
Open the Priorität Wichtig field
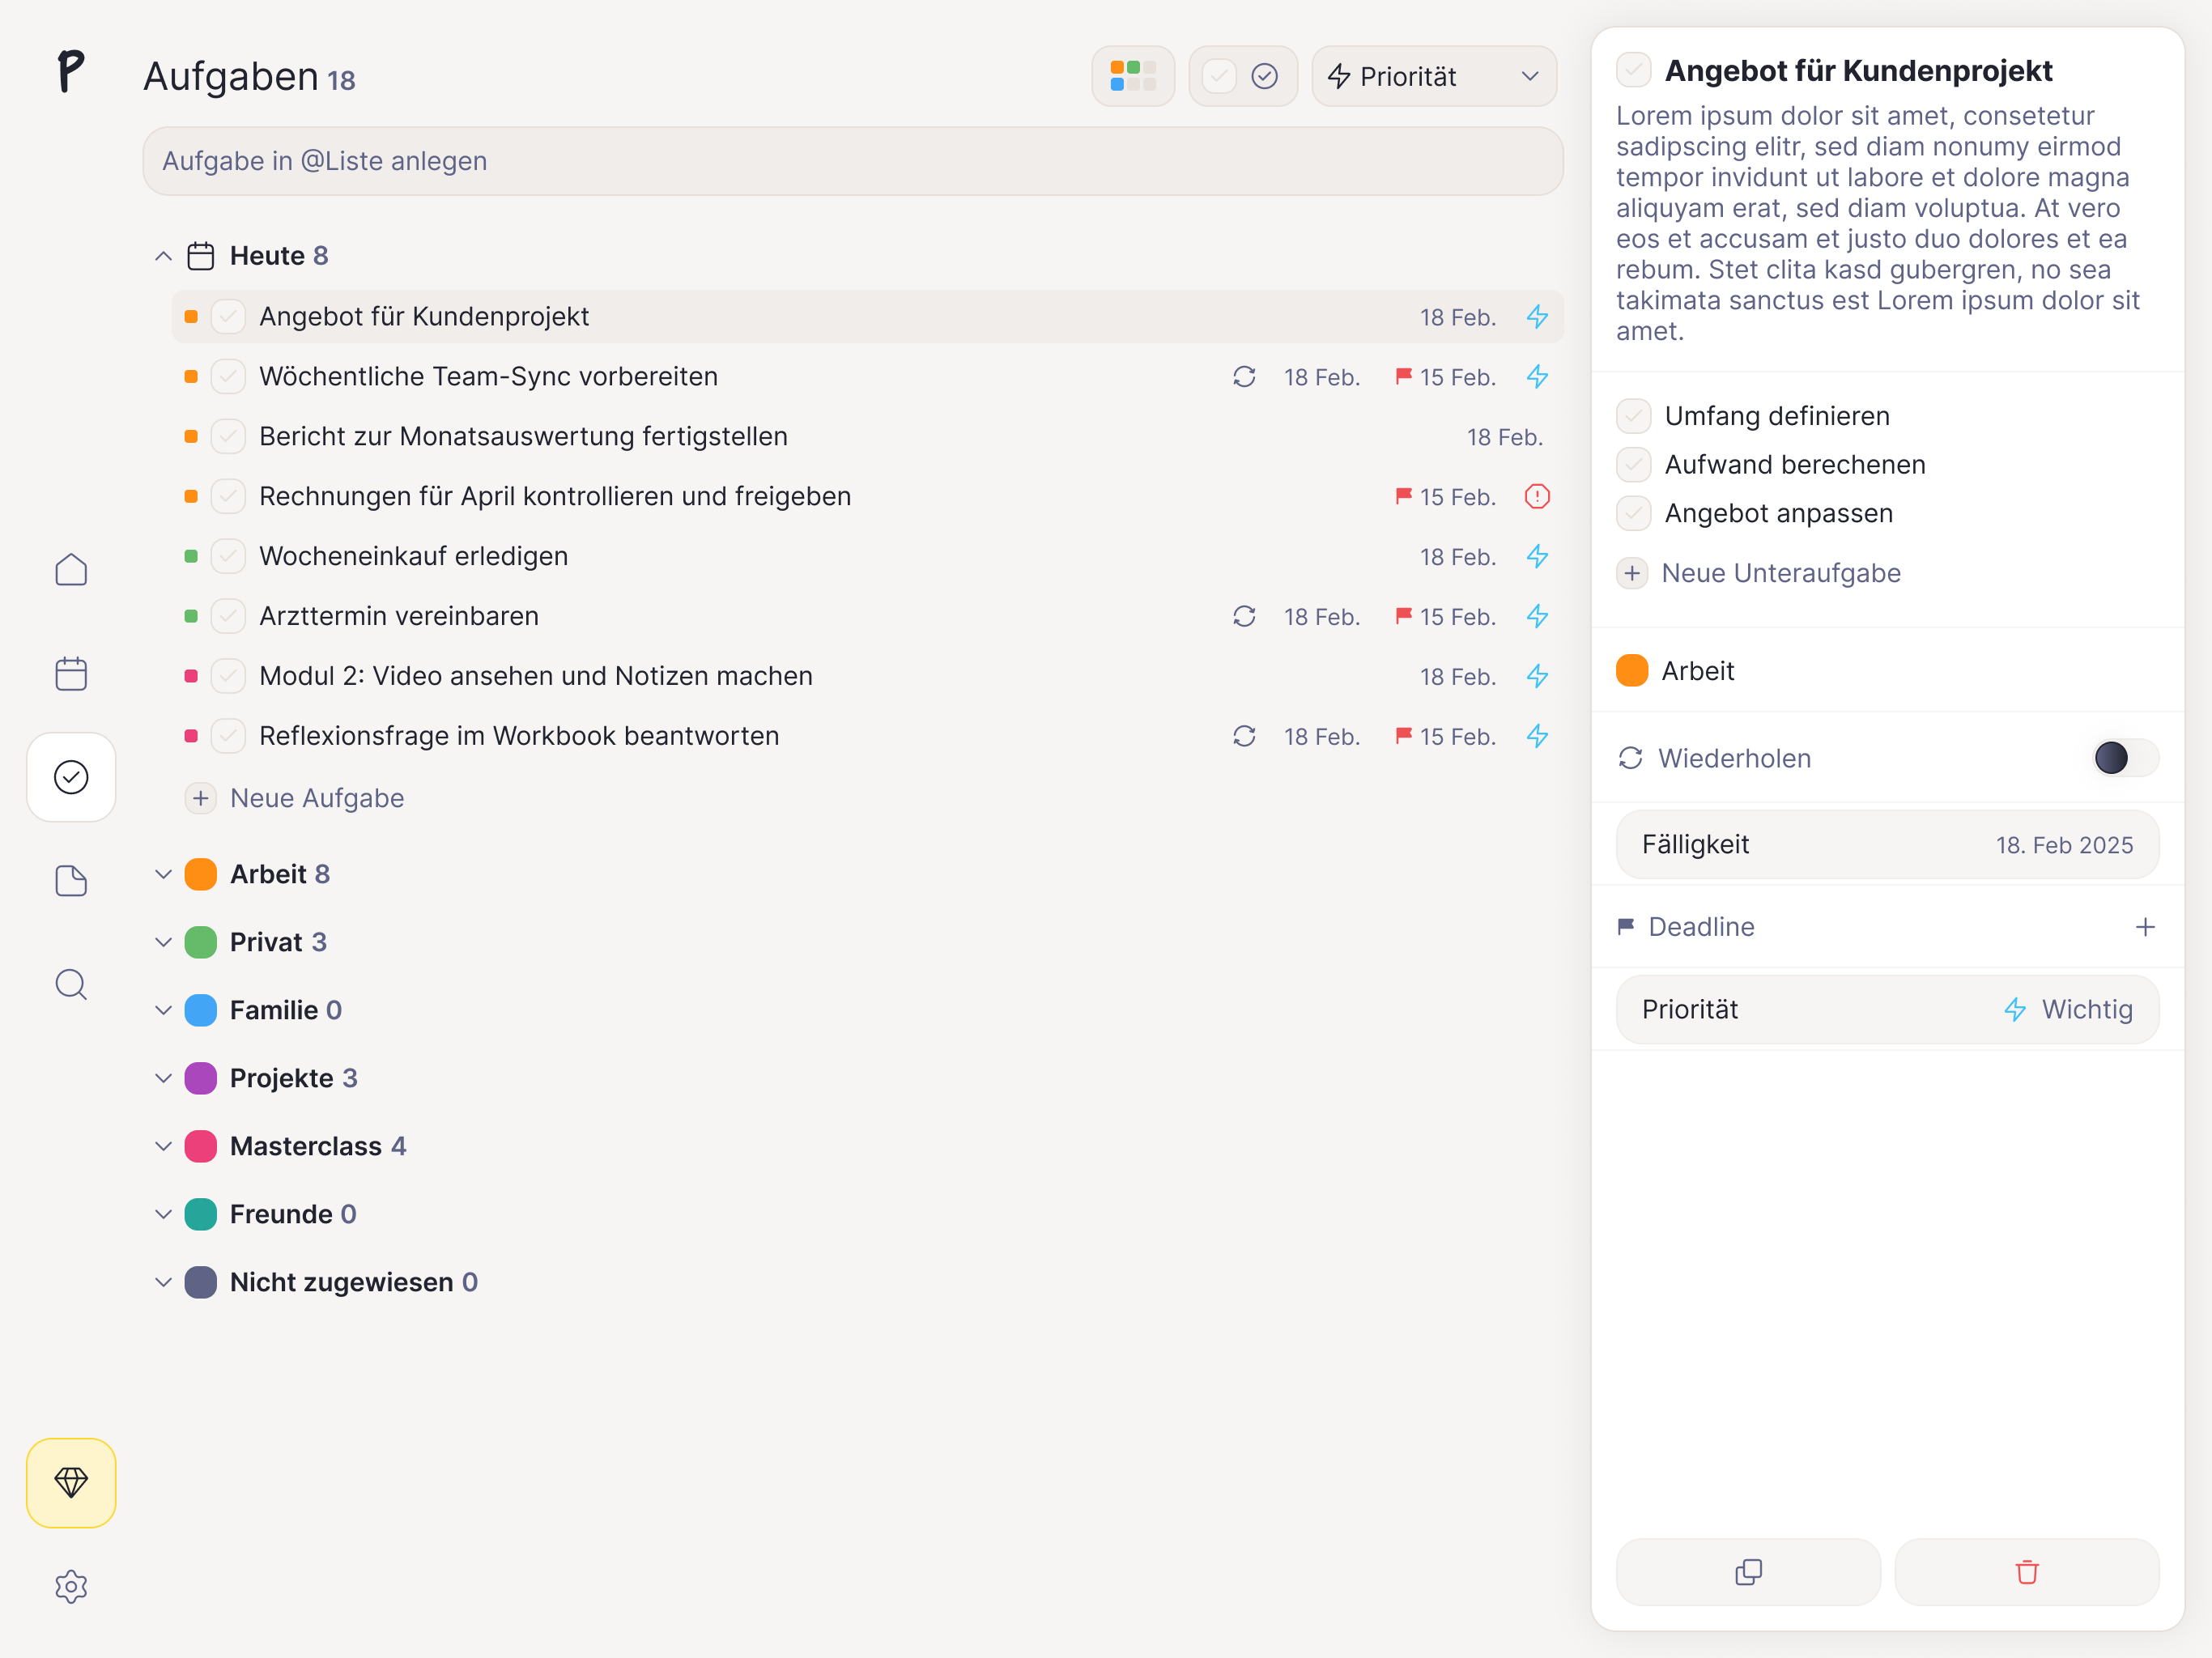(x=1887, y=1010)
